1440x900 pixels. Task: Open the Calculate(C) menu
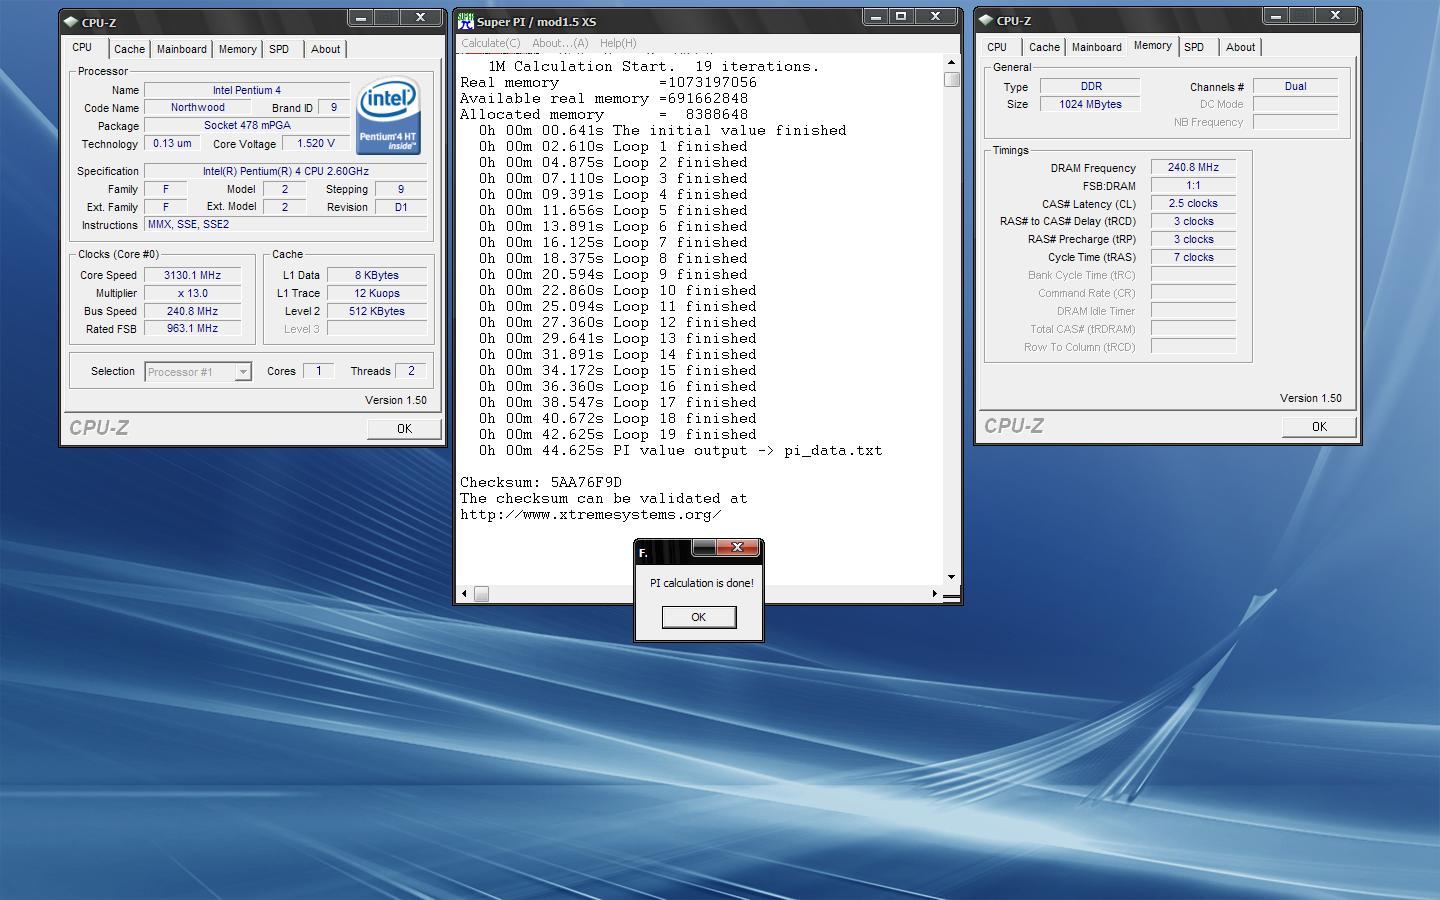click(x=490, y=43)
